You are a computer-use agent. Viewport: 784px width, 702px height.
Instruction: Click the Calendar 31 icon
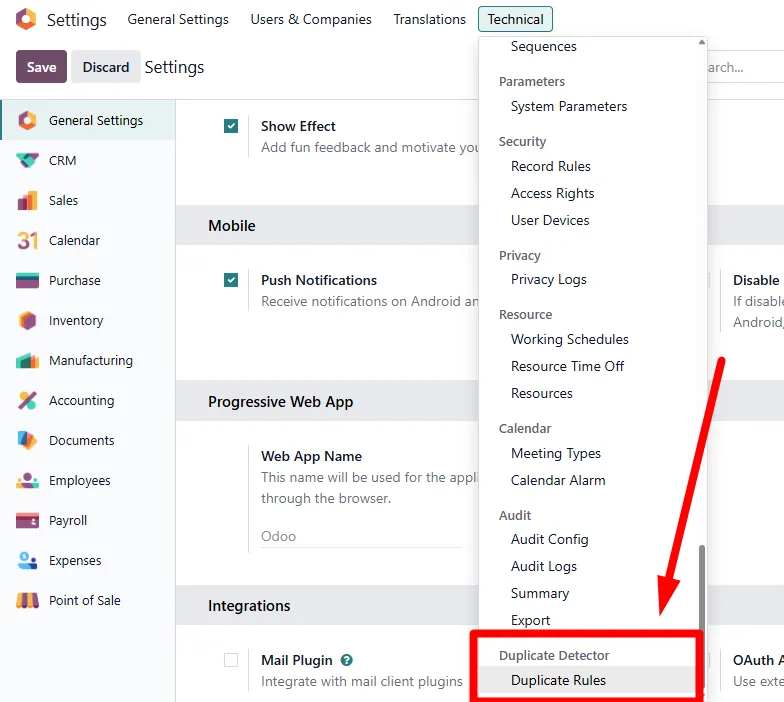point(27,240)
